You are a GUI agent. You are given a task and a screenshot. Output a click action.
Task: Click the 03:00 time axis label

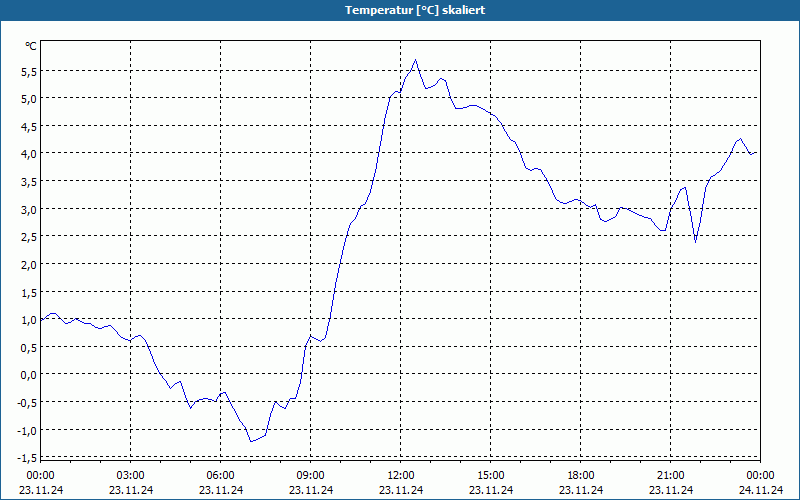coord(131,476)
